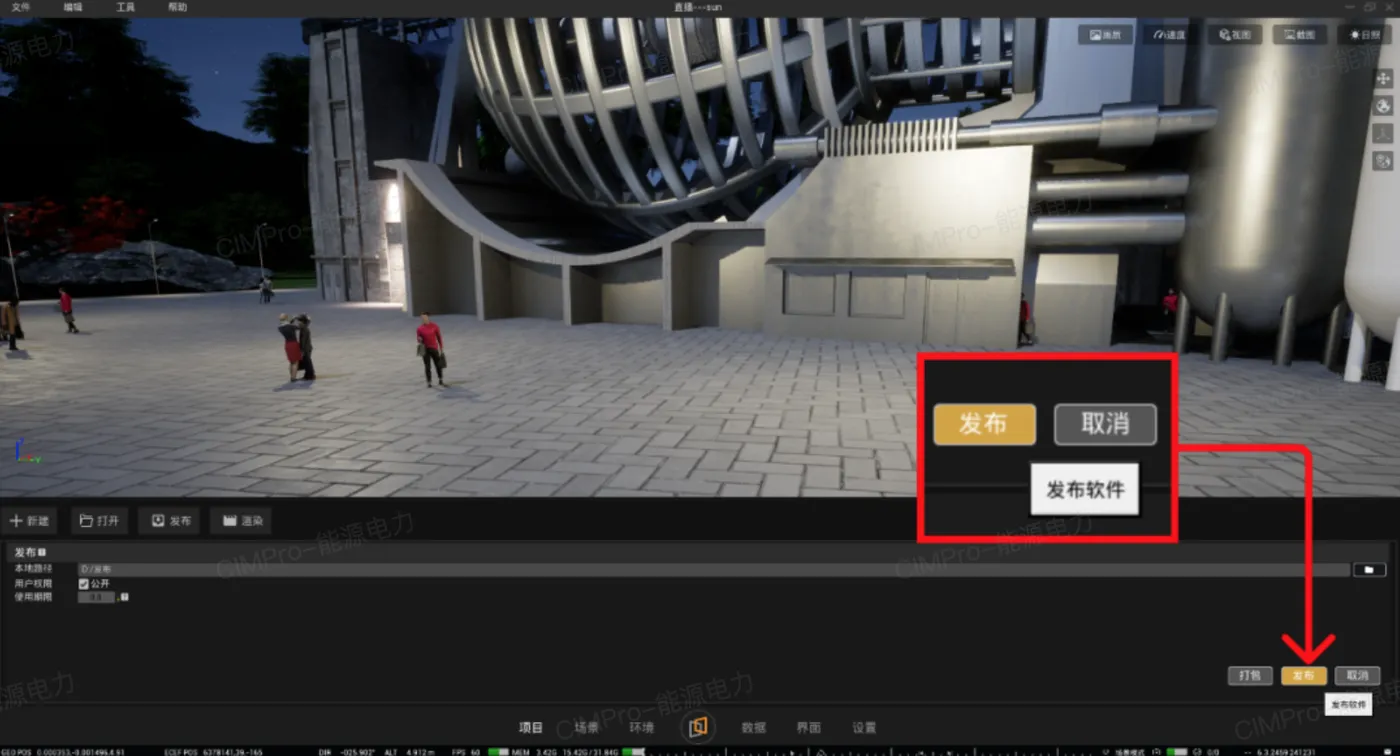Screen dimensions: 1400x756
Task: Toggle the 公开 public permission checkbox
Action: coord(84,583)
